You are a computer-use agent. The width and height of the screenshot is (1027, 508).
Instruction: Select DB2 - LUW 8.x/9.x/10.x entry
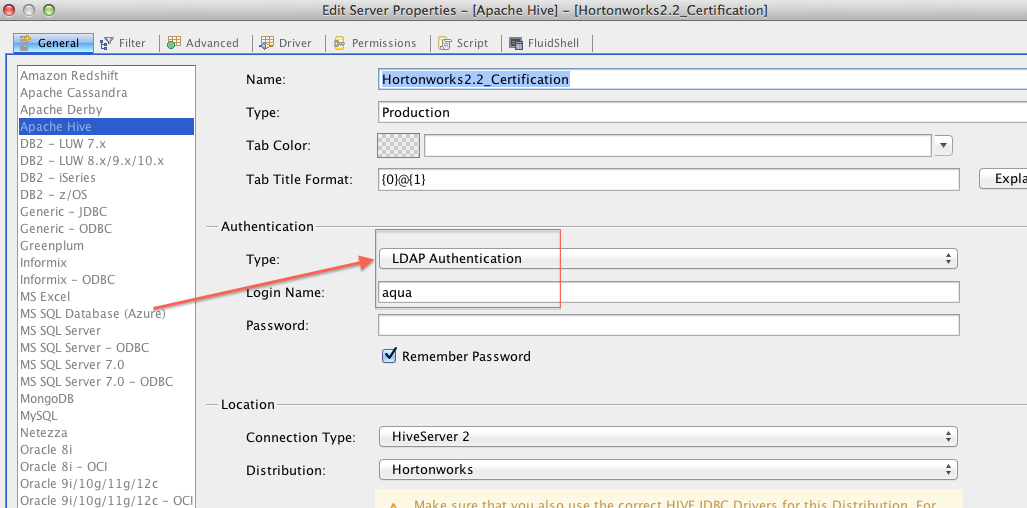107,161
